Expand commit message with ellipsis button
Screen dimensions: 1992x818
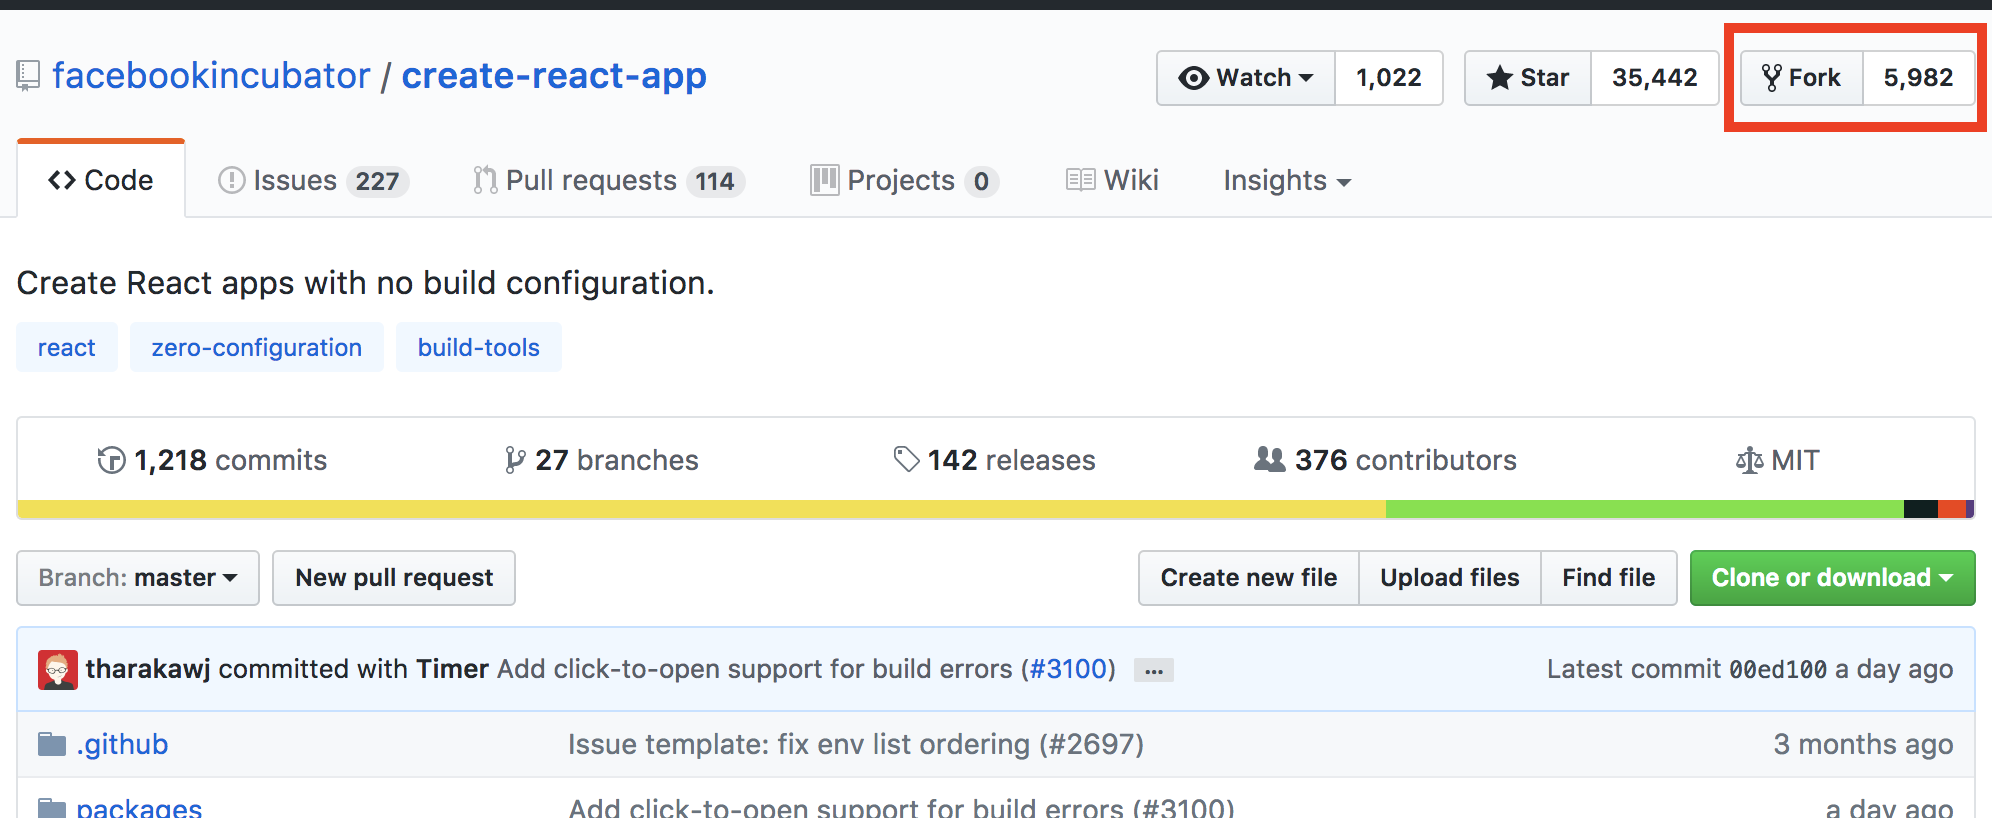point(1153,670)
